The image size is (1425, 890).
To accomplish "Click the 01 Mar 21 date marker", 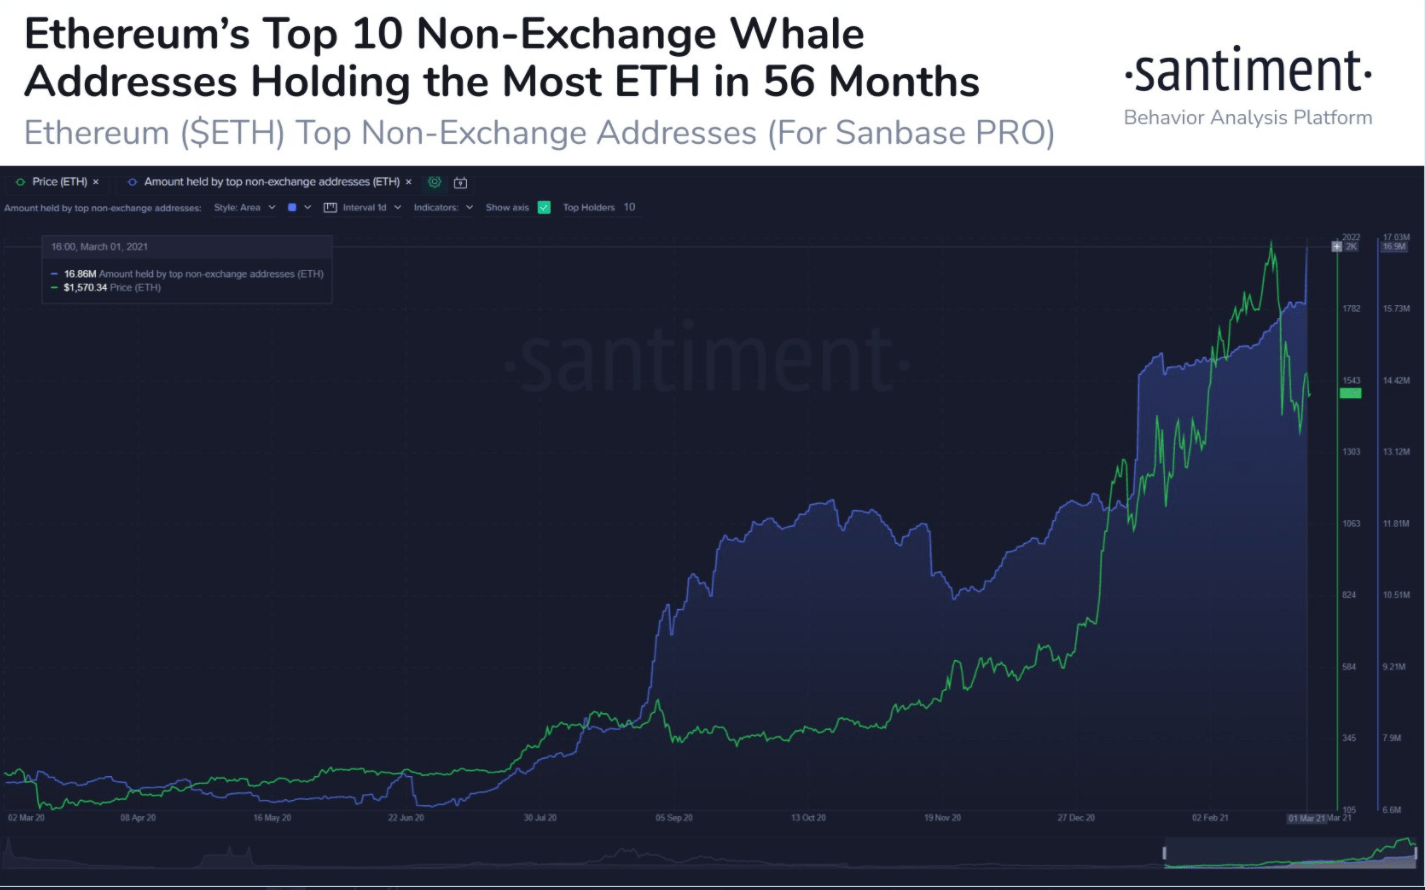I will [1306, 818].
